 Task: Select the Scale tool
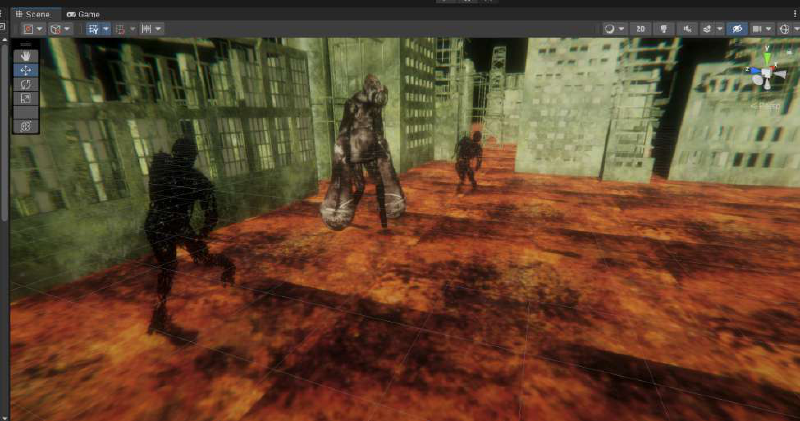tap(26, 98)
